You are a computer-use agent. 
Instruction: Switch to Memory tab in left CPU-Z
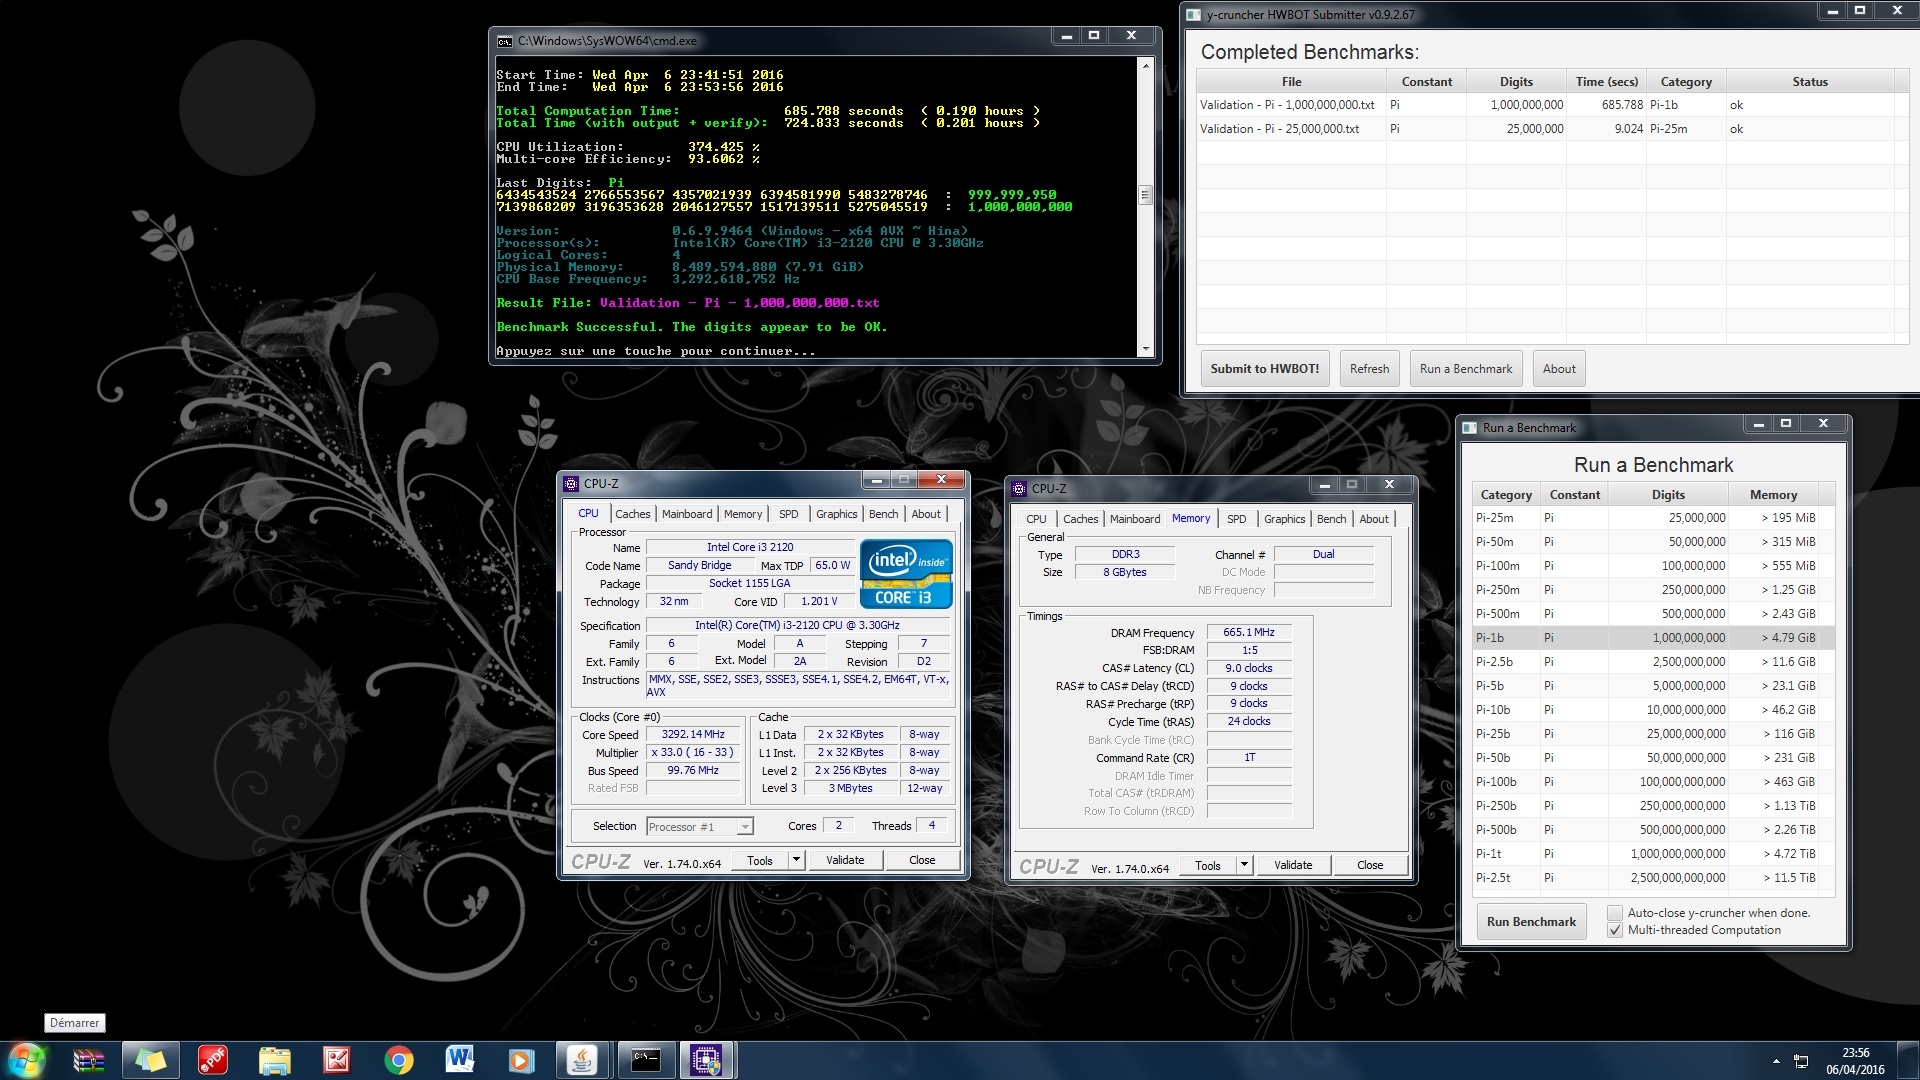[743, 514]
